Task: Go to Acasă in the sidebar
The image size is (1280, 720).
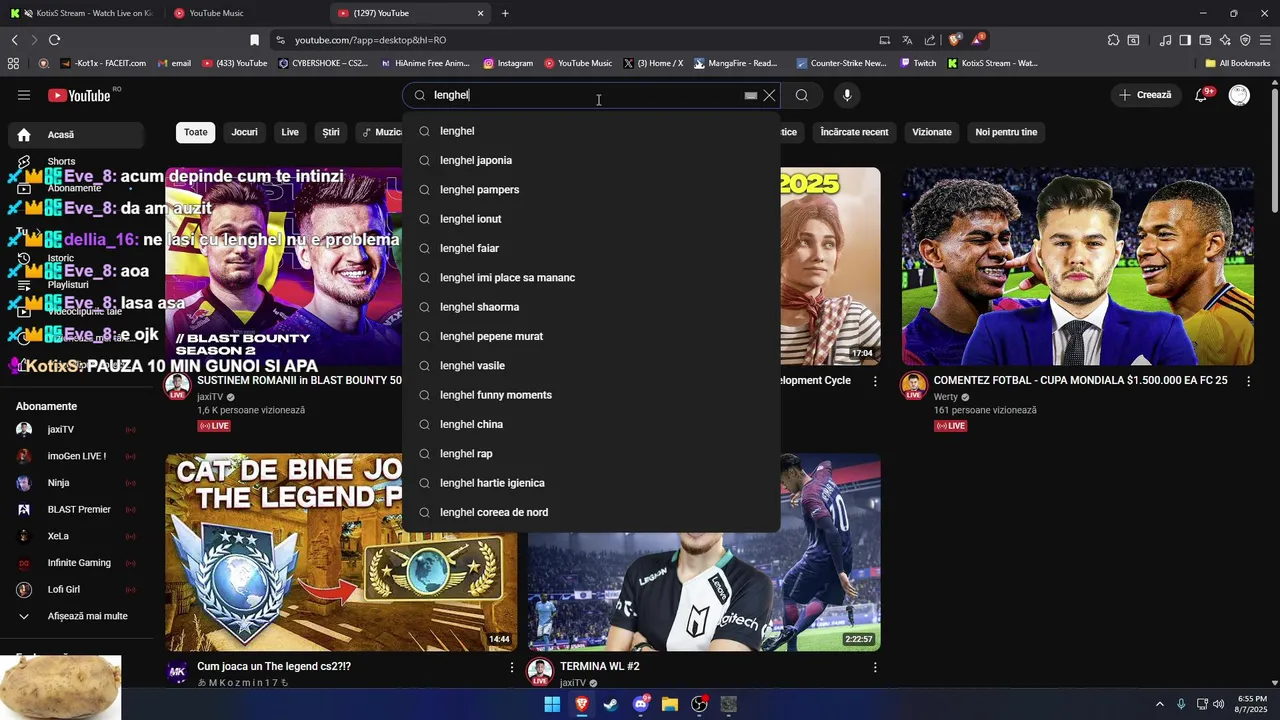Action: pyautogui.click(x=75, y=135)
